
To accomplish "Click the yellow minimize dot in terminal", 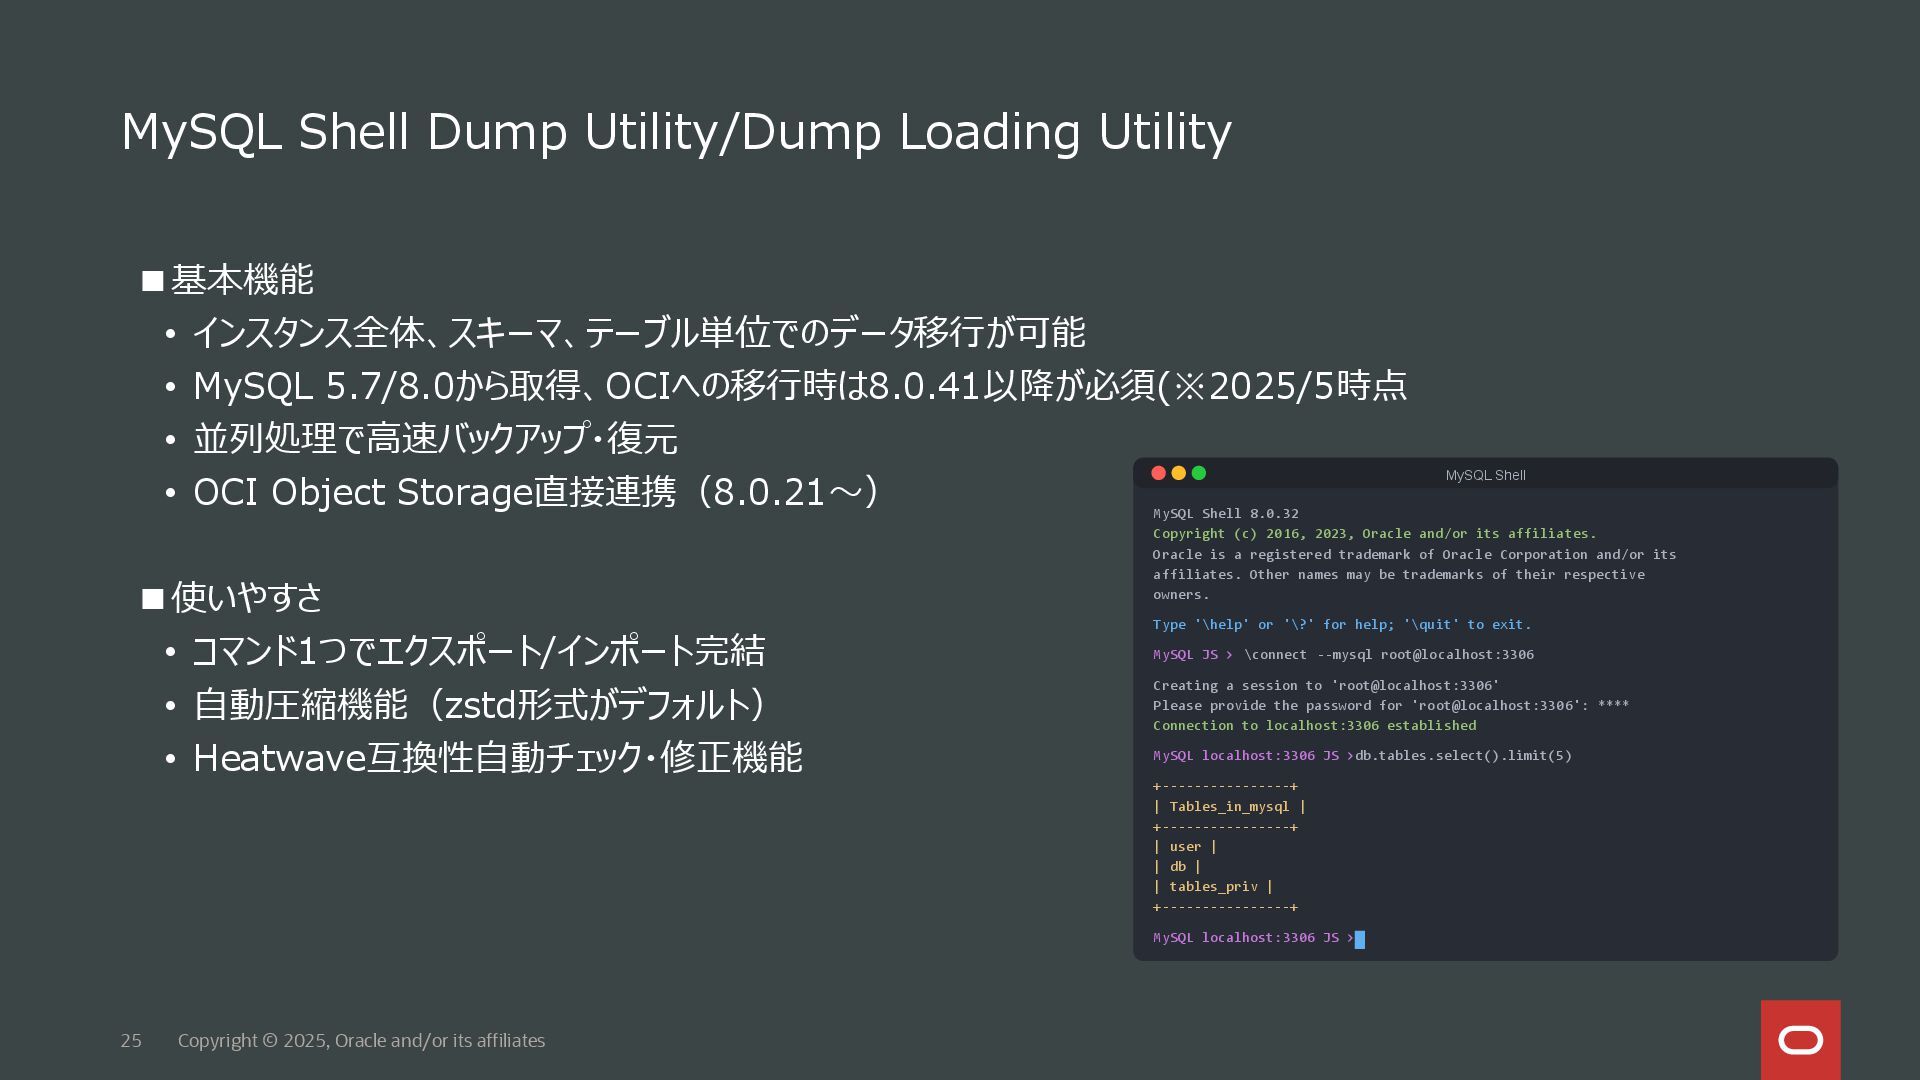I will click(x=1178, y=473).
